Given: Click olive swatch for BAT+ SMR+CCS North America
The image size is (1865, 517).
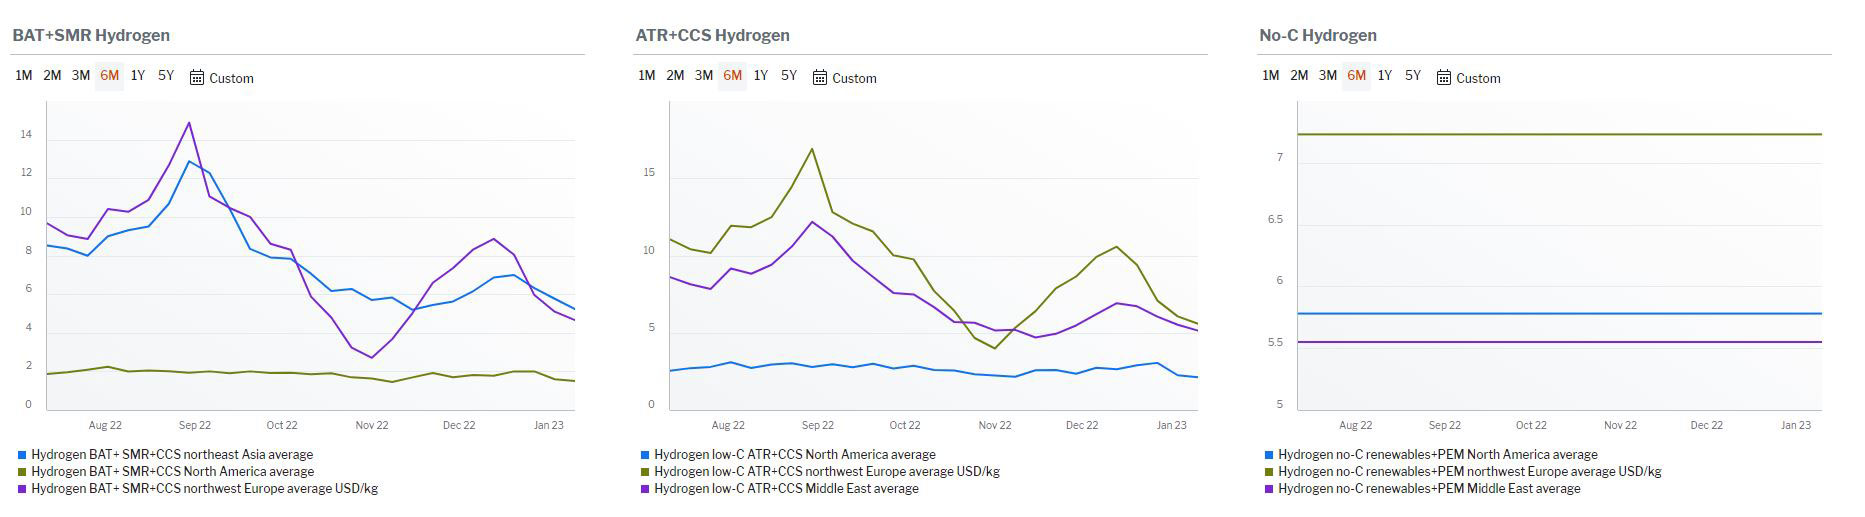Looking at the screenshot, I should click(x=22, y=472).
